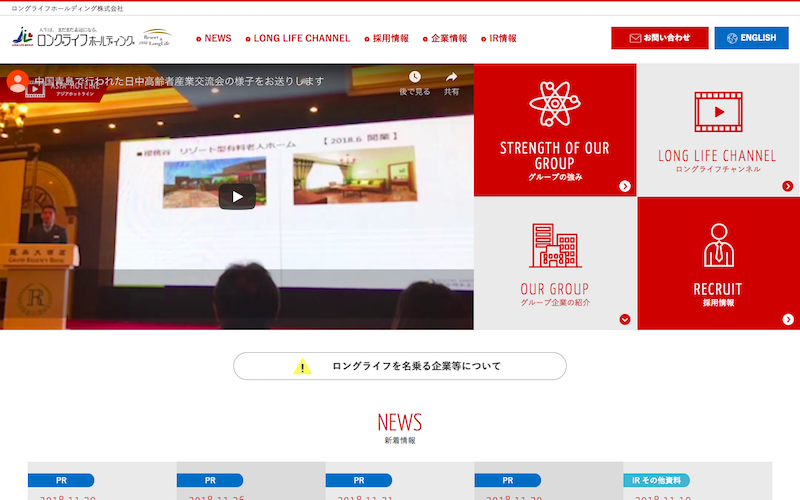Open LONG LIFE CHANNEL in navigation
Screen dimensions: 800x500
(301, 38)
